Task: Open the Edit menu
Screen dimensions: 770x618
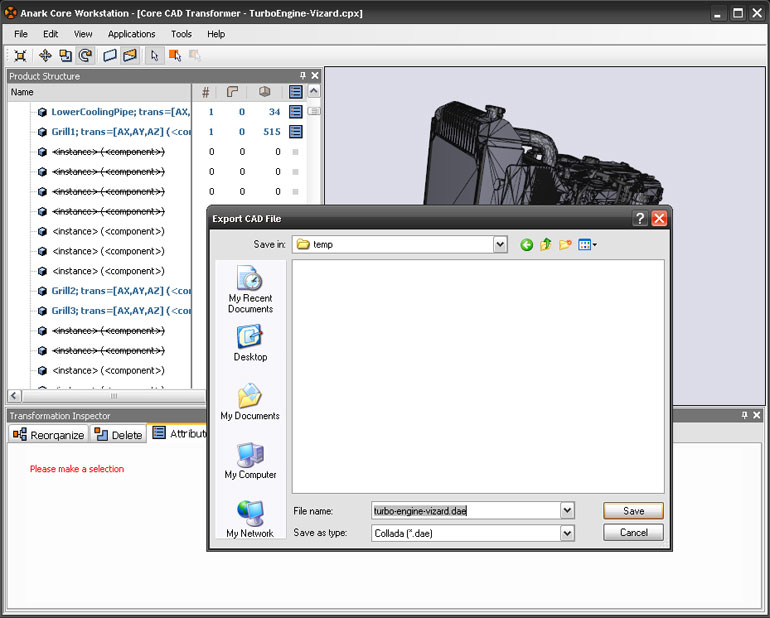Action: point(51,34)
